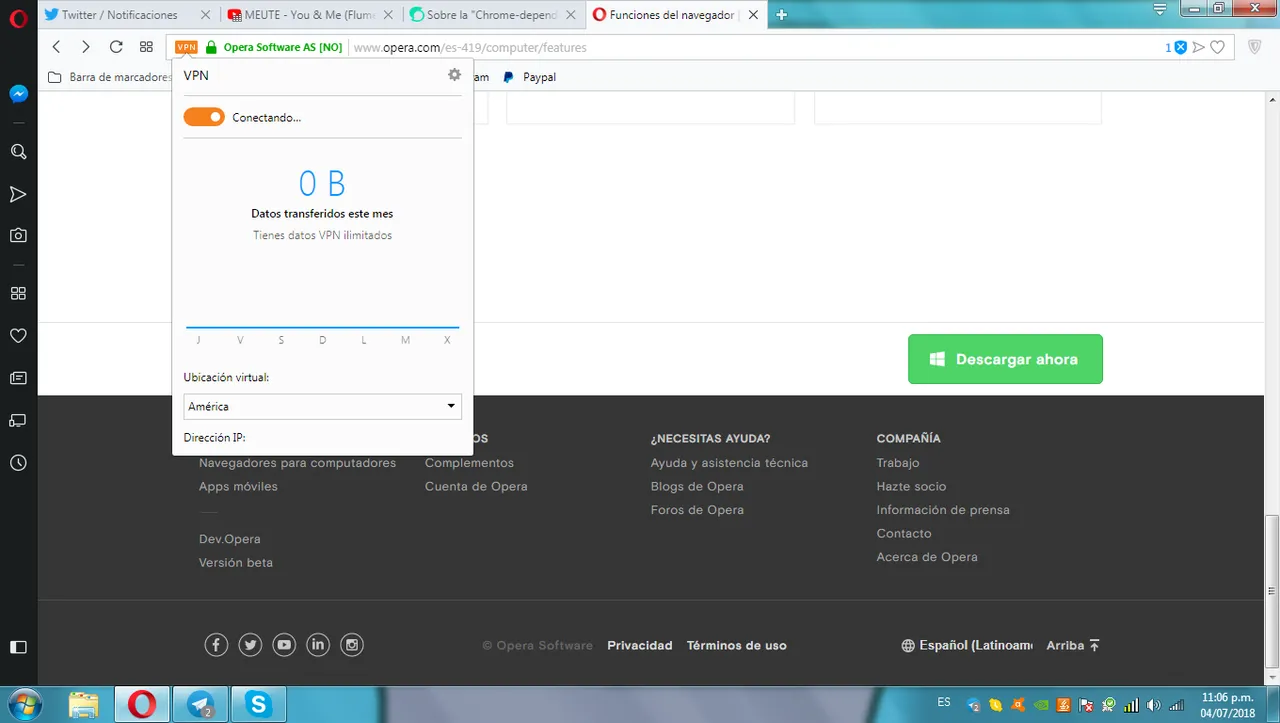The image size is (1280, 723).
Task: Open Speed Dial grid icon in toolbar
Action: (146, 47)
